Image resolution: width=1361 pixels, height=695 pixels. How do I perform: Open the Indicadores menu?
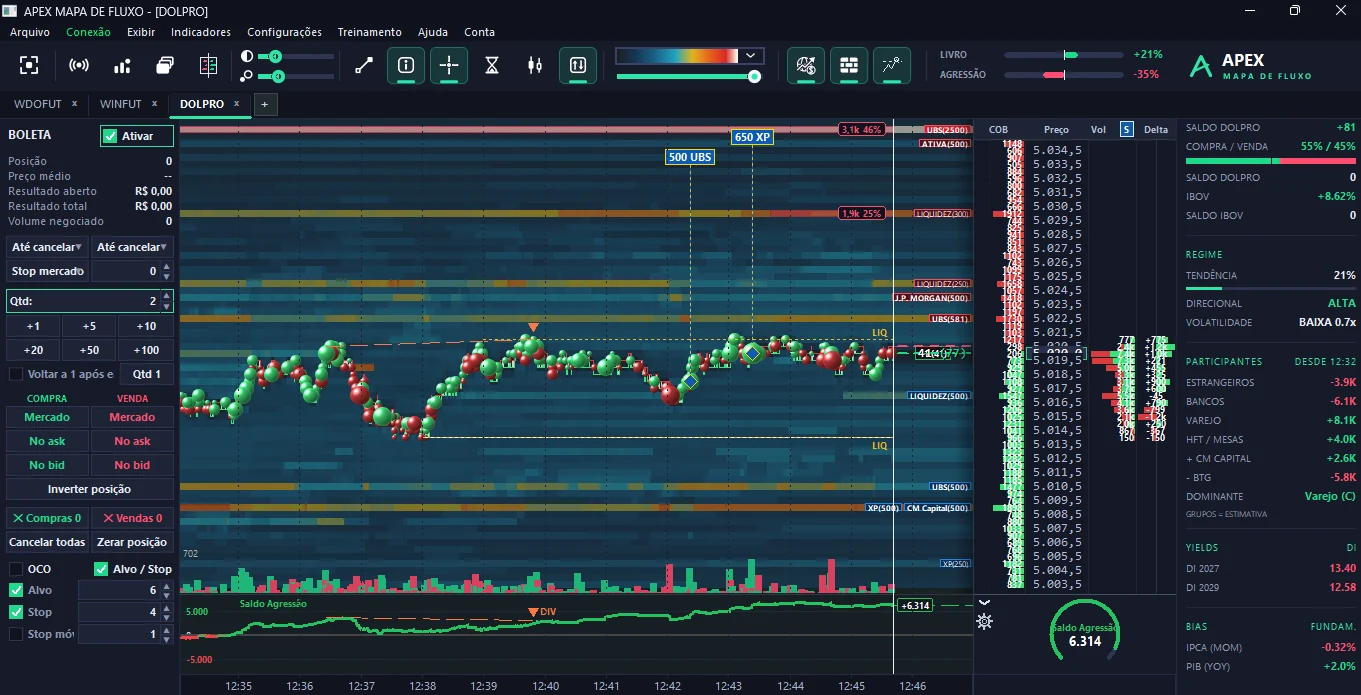pos(201,32)
